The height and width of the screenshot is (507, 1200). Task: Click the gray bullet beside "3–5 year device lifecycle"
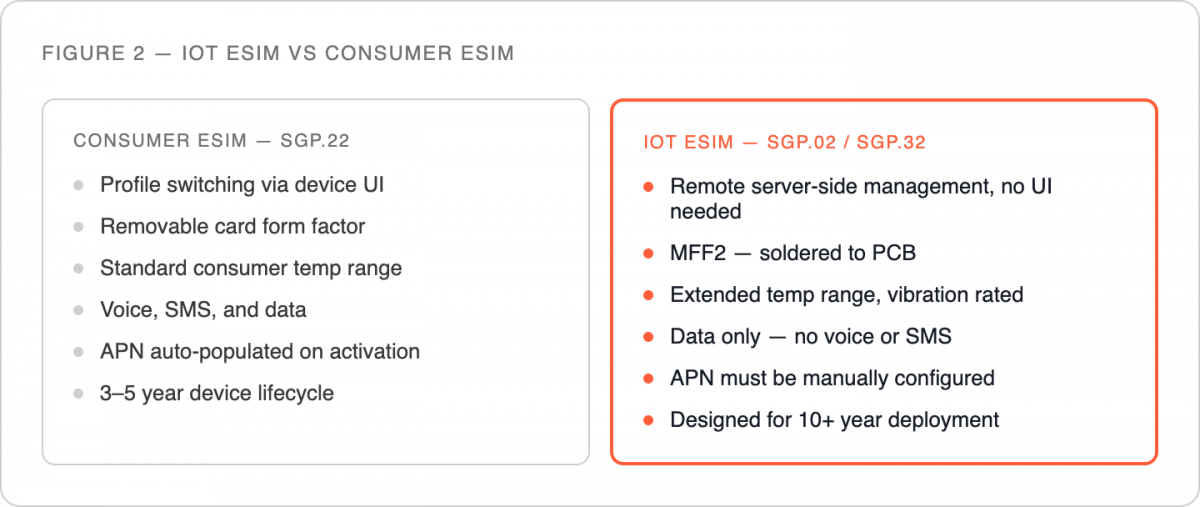pyautogui.click(x=79, y=394)
